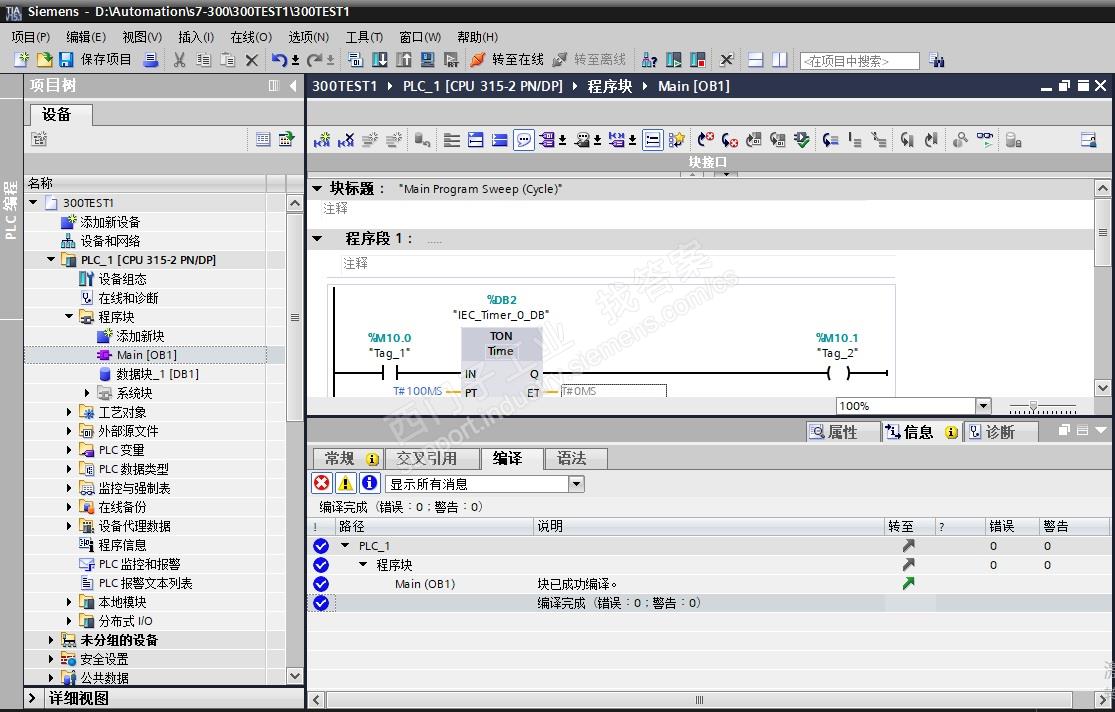Viewport: 1115px width, 712px height.
Task: Start the CPU using the green play icon
Action: tap(673, 60)
